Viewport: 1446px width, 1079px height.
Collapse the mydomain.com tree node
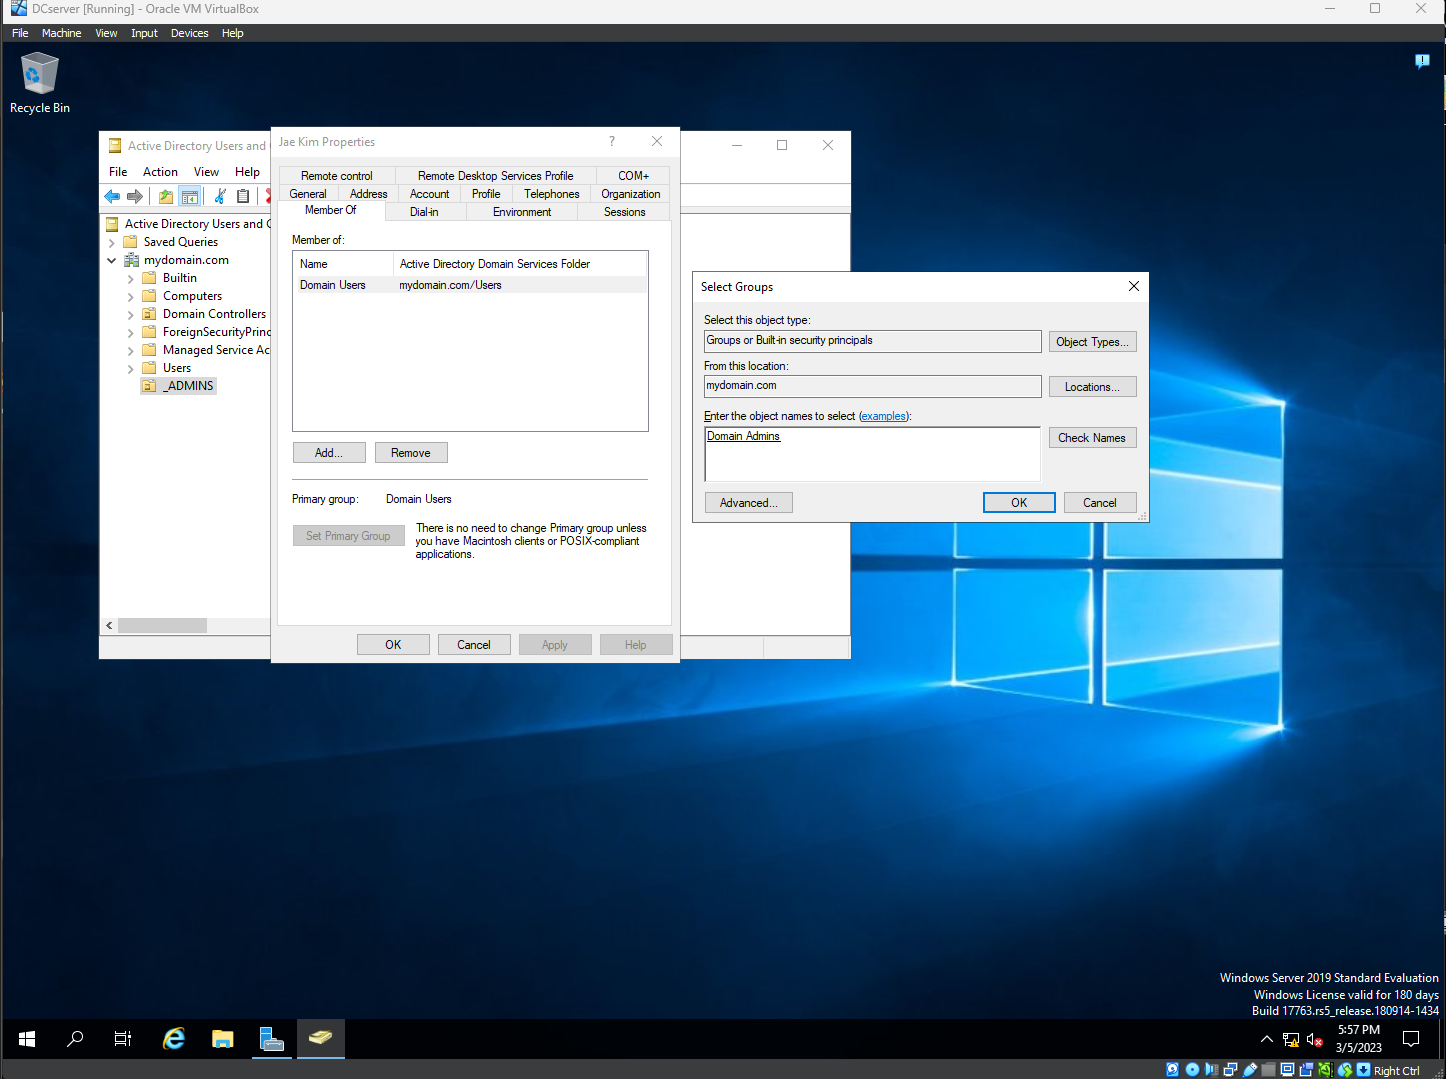pyautogui.click(x=112, y=259)
